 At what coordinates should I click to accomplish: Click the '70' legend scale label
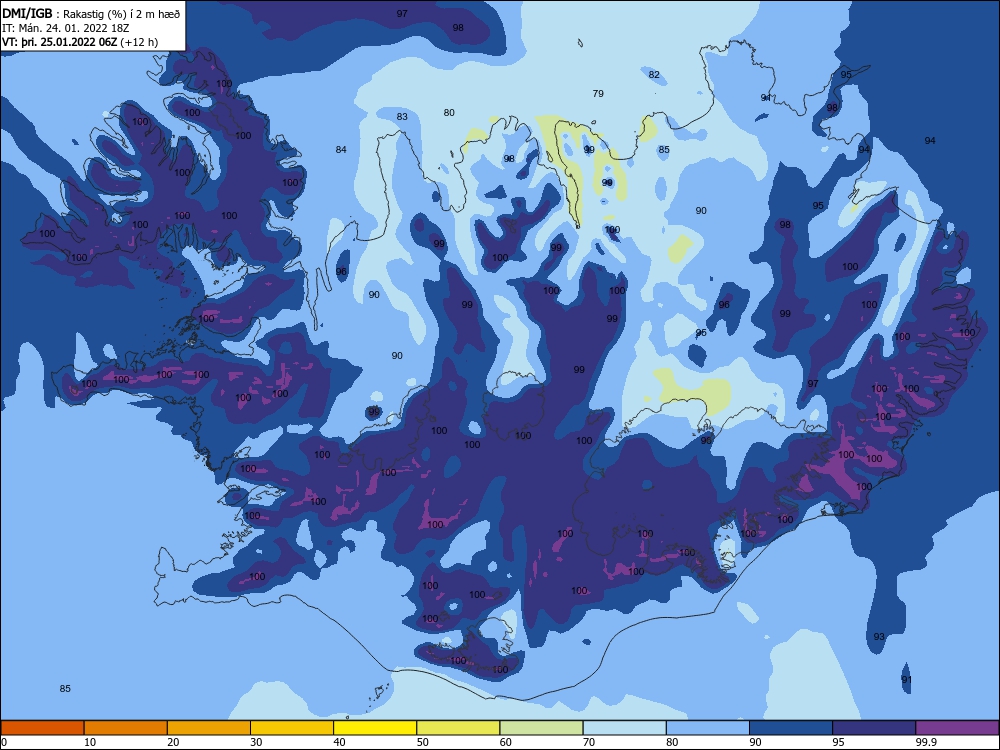589,742
